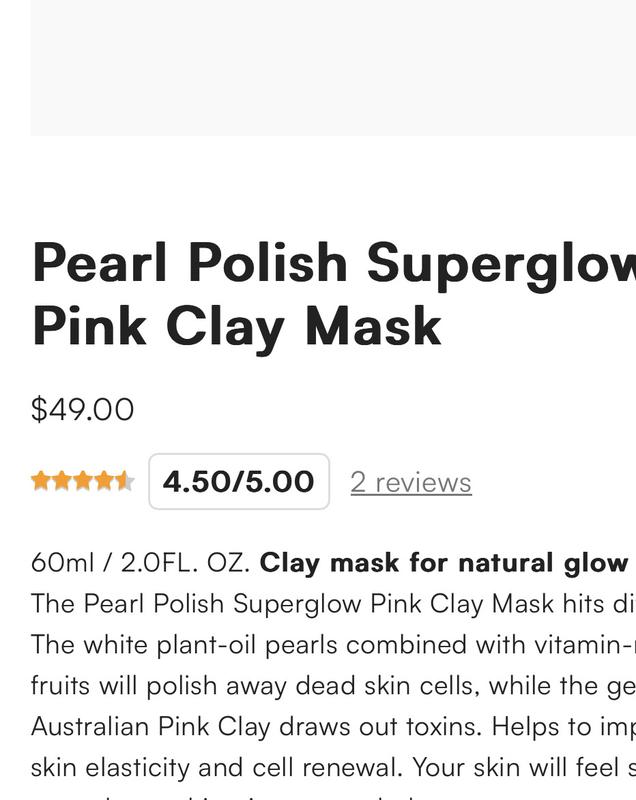The image size is (636, 800).
Task: Click bold 'Clay mask for natural glow' text
Action: [x=444, y=563]
